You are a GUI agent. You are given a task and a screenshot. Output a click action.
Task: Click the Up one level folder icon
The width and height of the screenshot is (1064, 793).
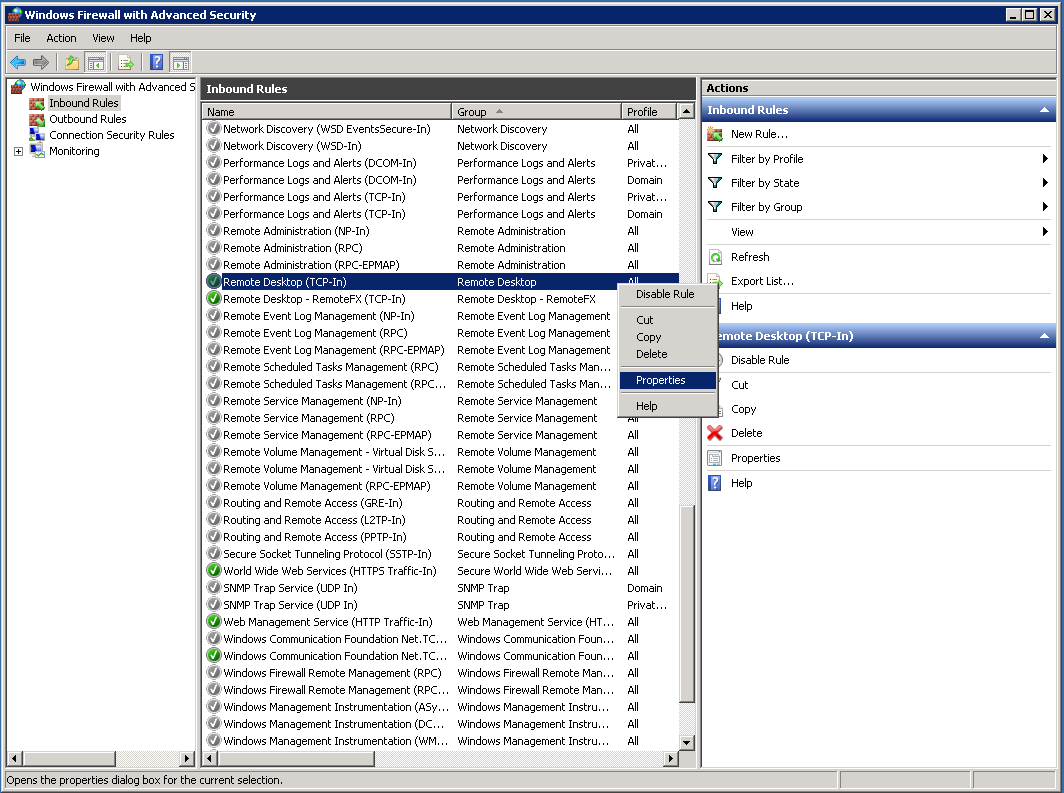click(x=72, y=62)
